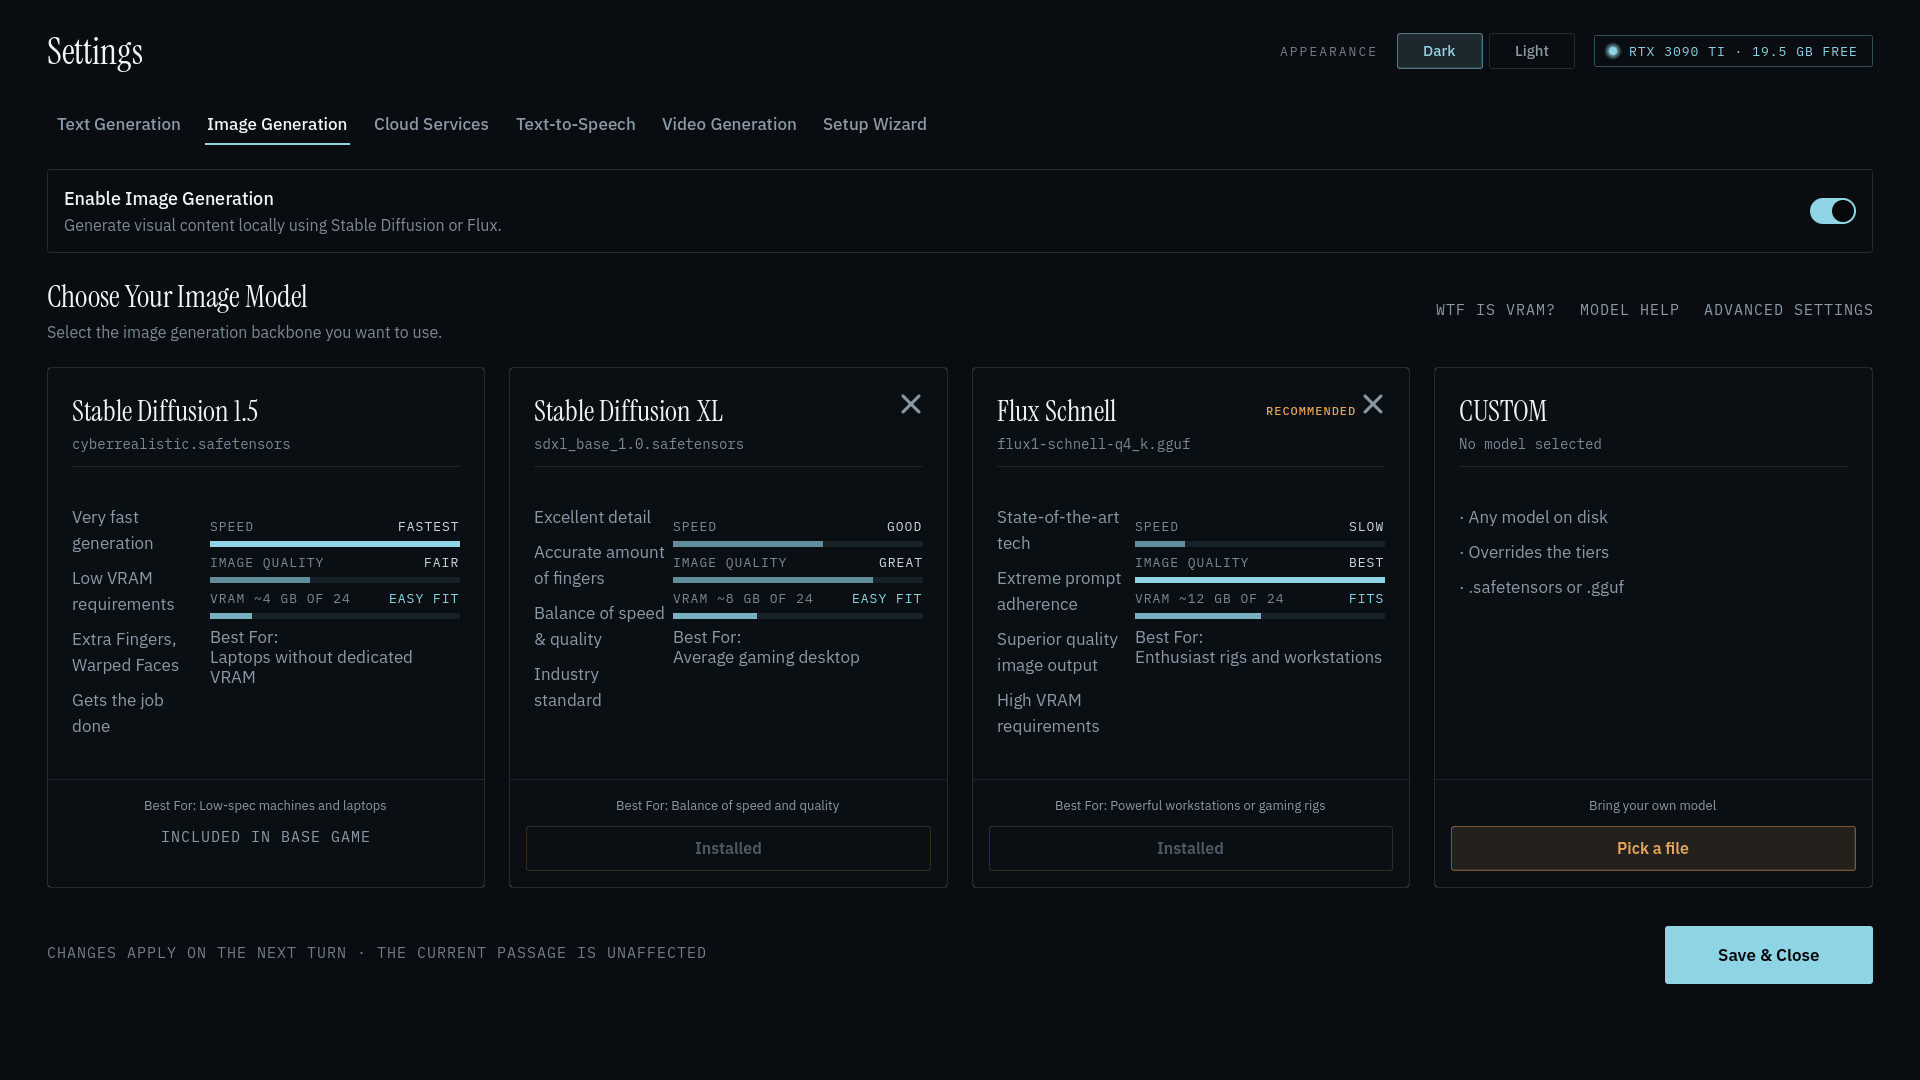Image resolution: width=1920 pixels, height=1080 pixels.
Task: Click sdxl_base_1.0.safetensors filename
Action: pos(639,444)
